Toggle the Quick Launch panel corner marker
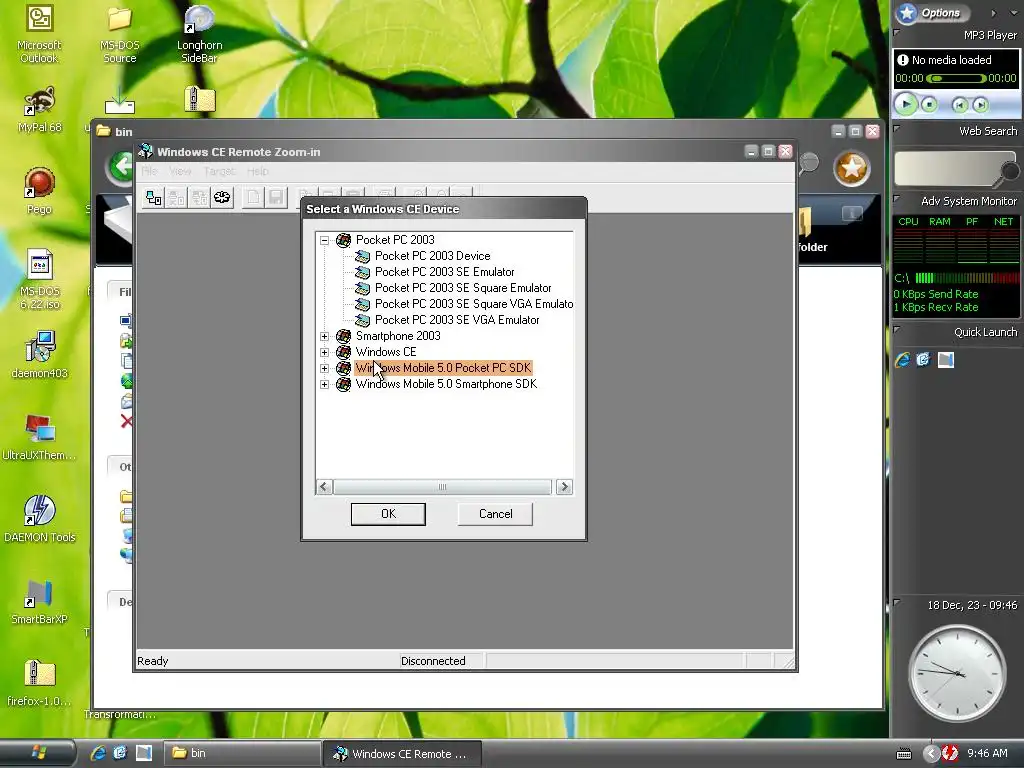 (x=897, y=330)
